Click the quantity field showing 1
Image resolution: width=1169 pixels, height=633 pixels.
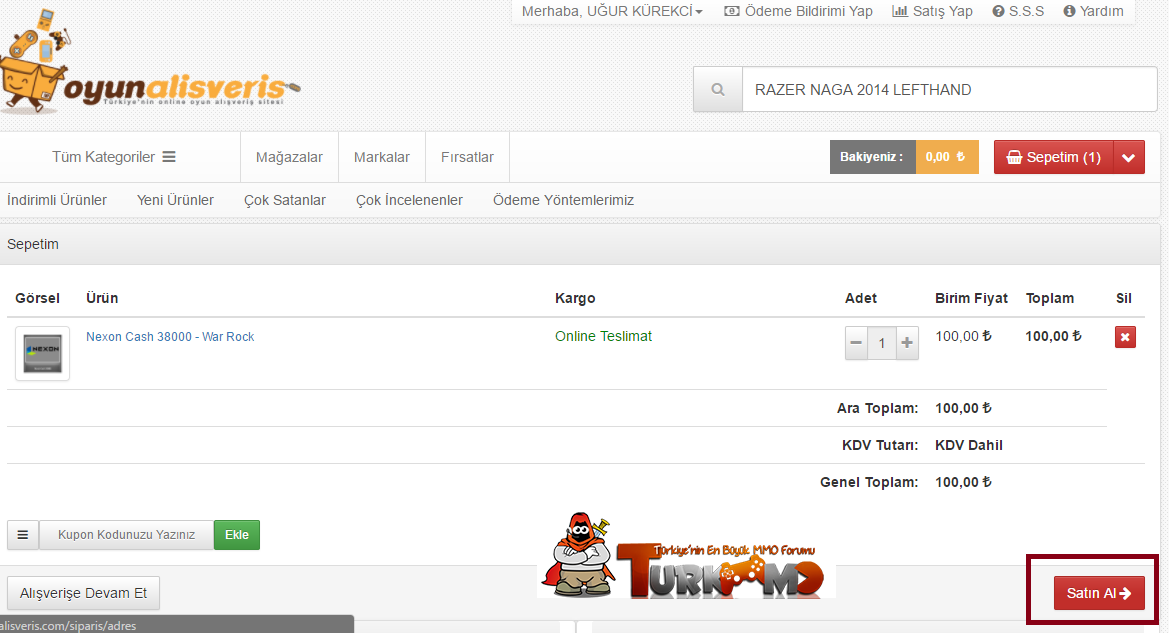881,343
